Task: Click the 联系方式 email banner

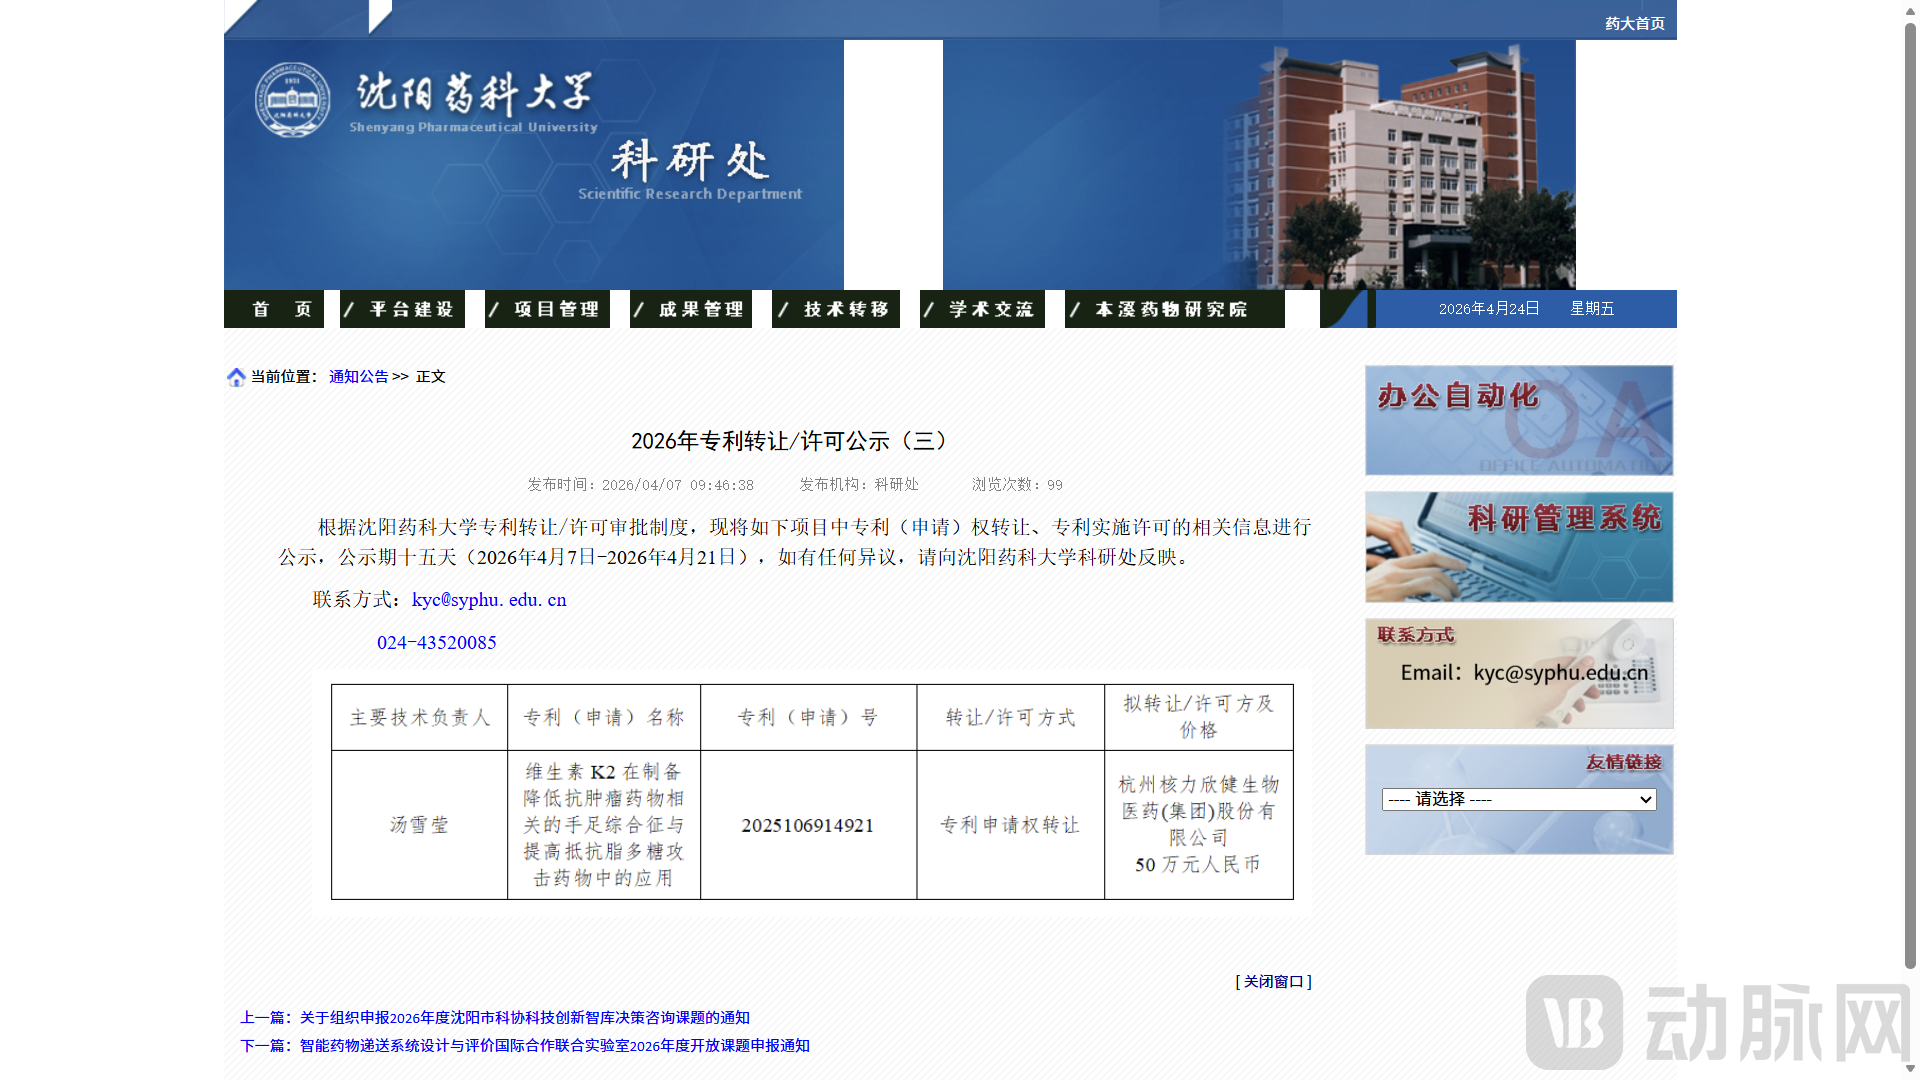Action: [x=1518, y=673]
